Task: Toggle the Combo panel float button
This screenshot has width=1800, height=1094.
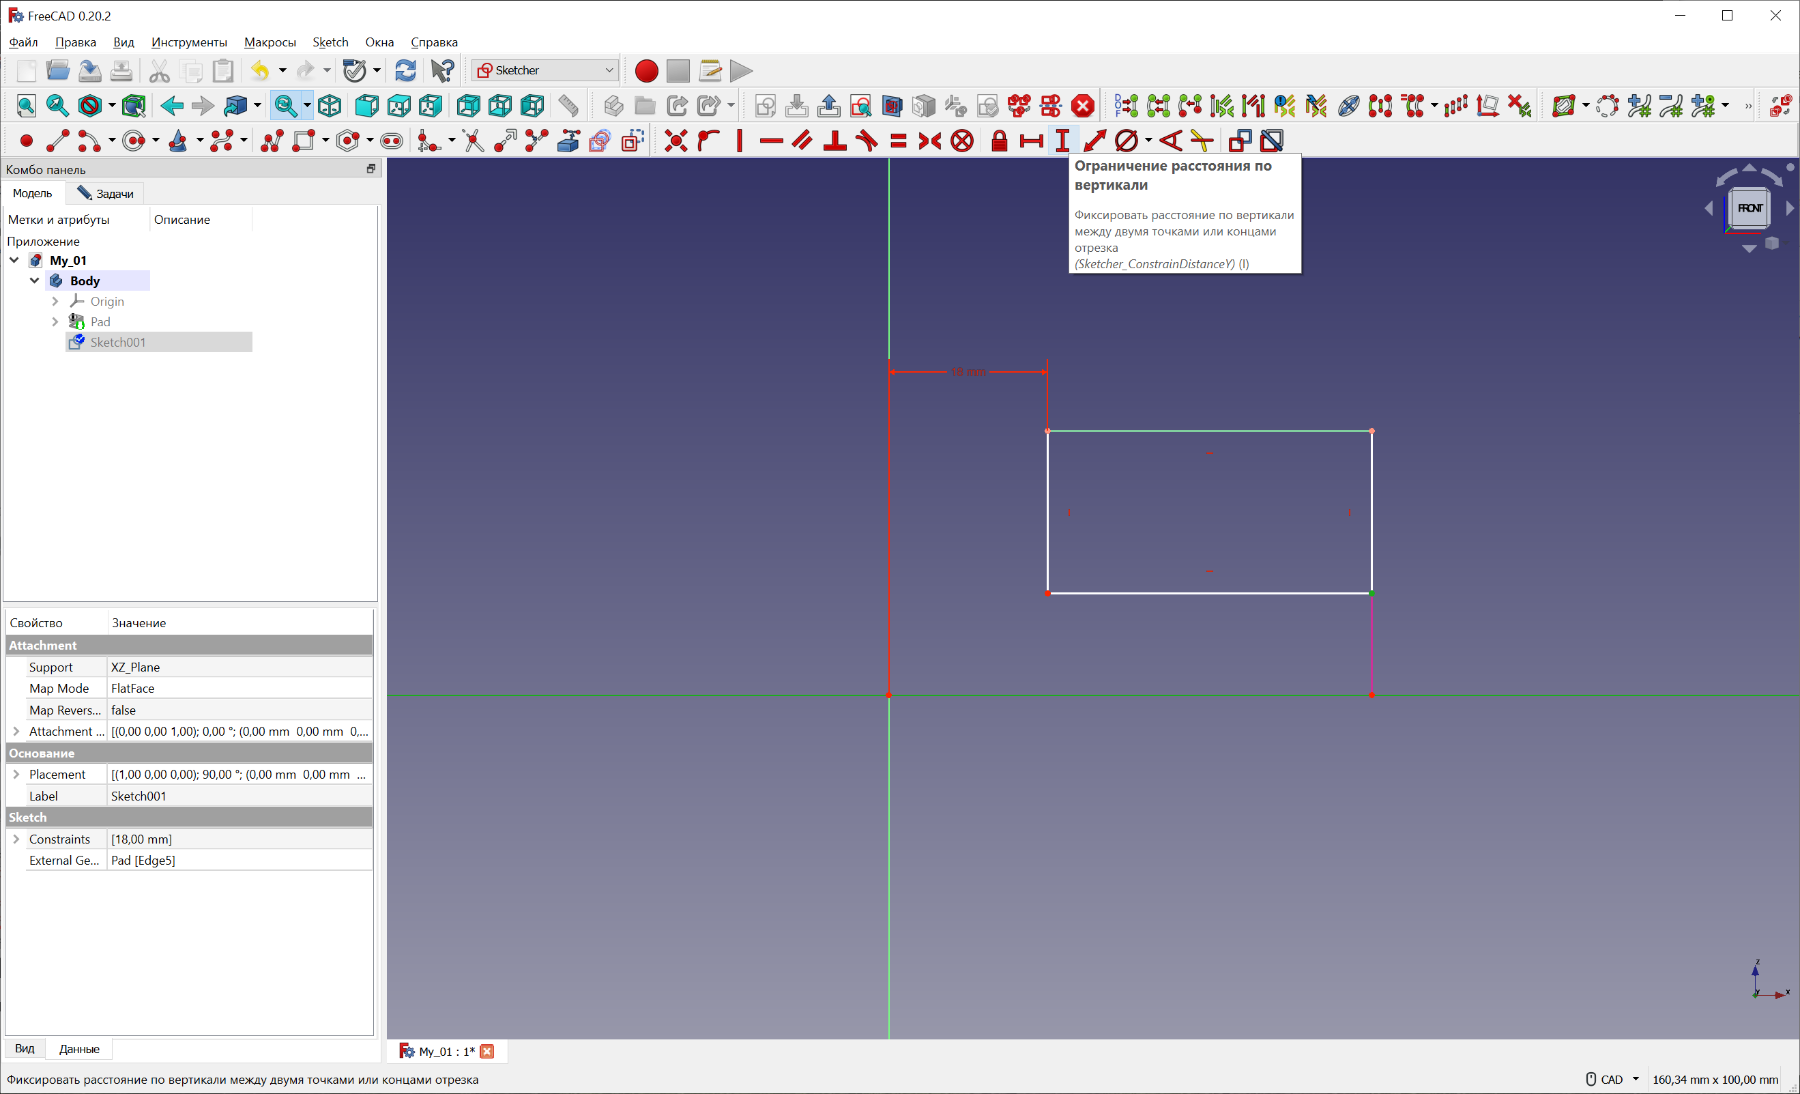Action: pyautogui.click(x=371, y=169)
